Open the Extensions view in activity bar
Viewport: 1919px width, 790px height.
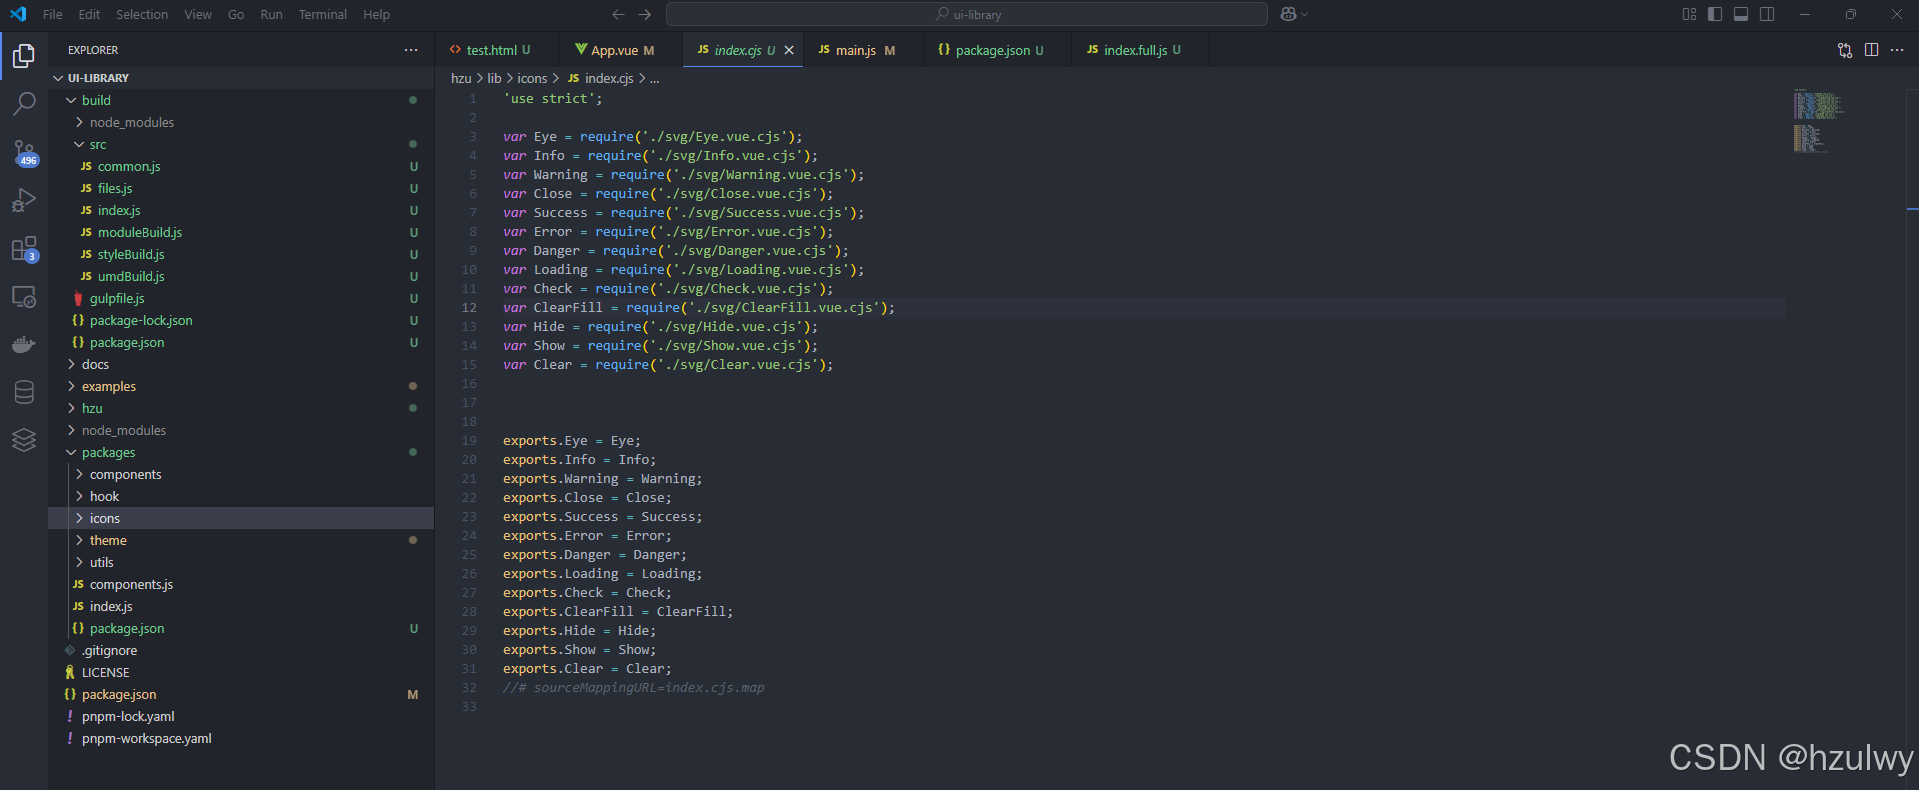coord(24,248)
